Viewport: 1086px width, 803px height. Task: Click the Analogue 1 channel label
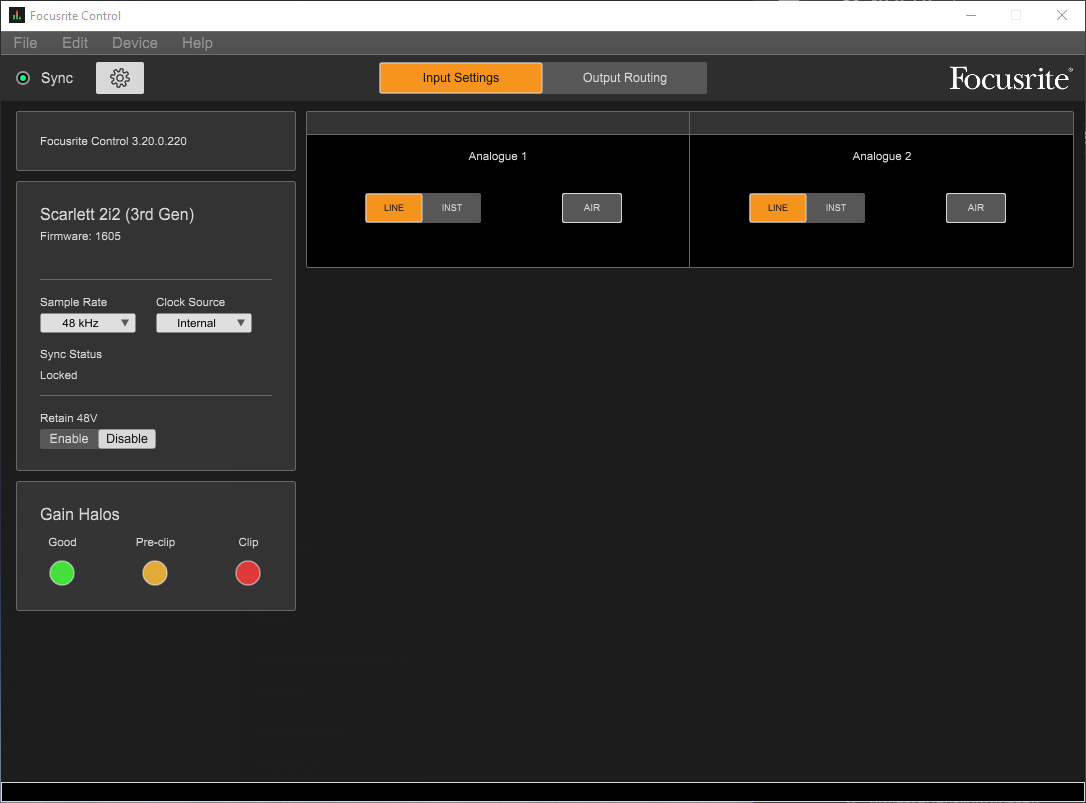(497, 156)
